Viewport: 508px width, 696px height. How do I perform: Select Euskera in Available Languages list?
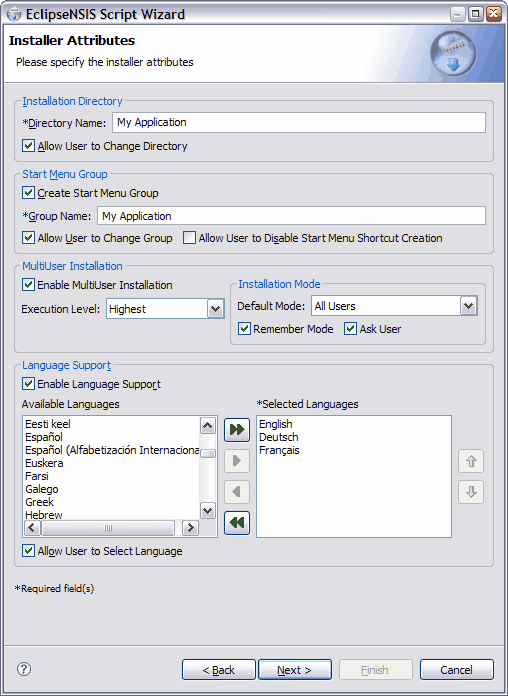click(44, 463)
